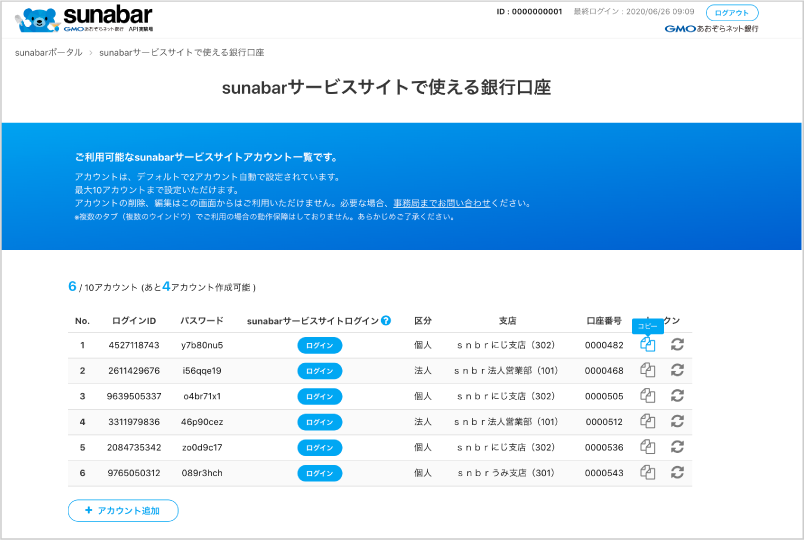The height and width of the screenshot is (540, 804).
Task: Refresh token for account 0000468
Action: pyautogui.click(x=677, y=370)
